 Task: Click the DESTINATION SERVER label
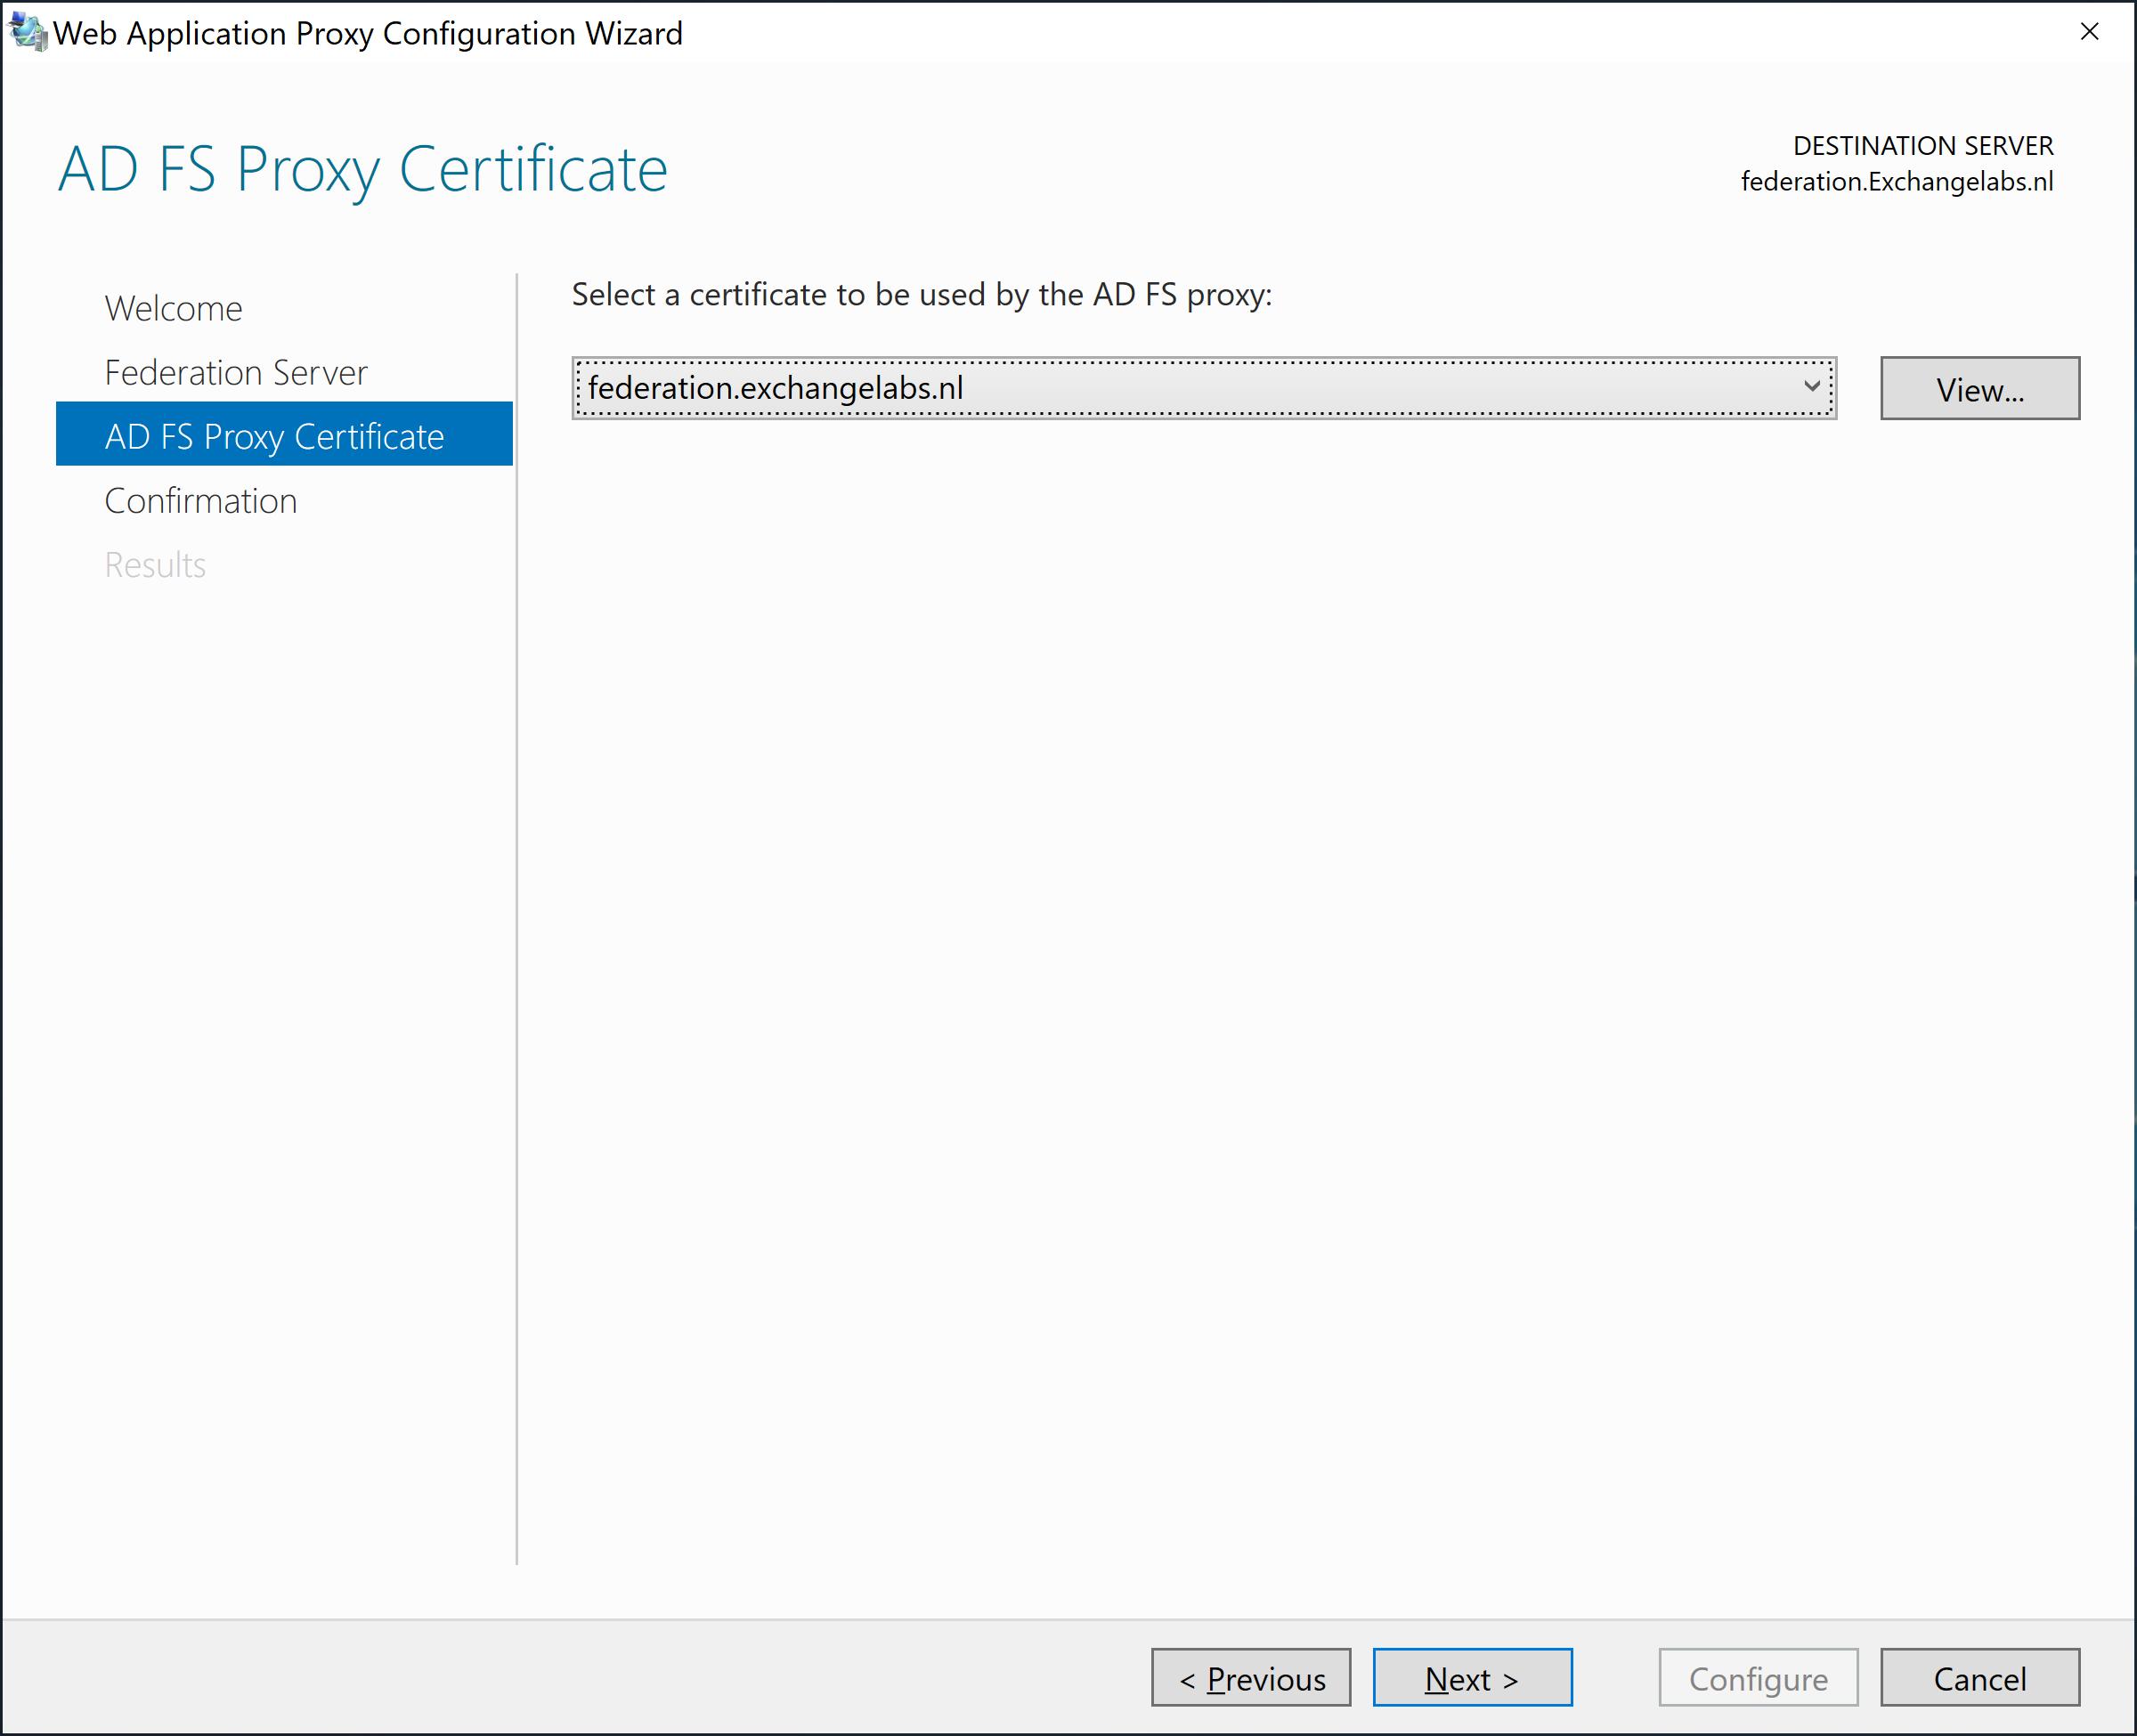click(1922, 146)
